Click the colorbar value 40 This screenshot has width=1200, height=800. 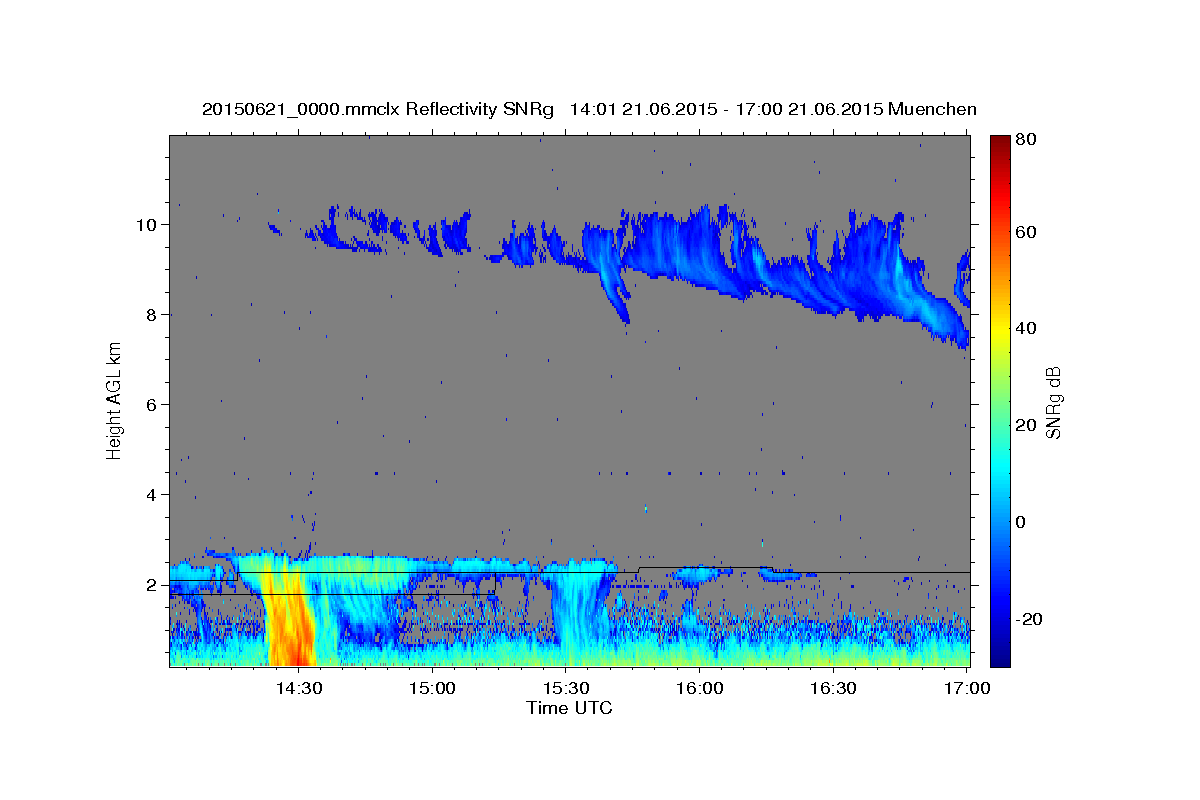[x=1027, y=328]
